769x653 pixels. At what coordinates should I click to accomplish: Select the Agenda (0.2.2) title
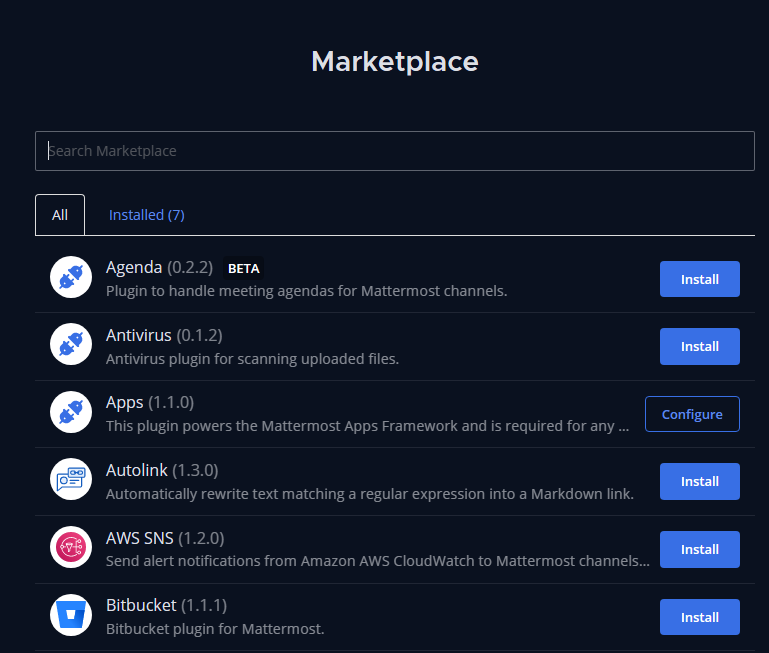(x=159, y=267)
